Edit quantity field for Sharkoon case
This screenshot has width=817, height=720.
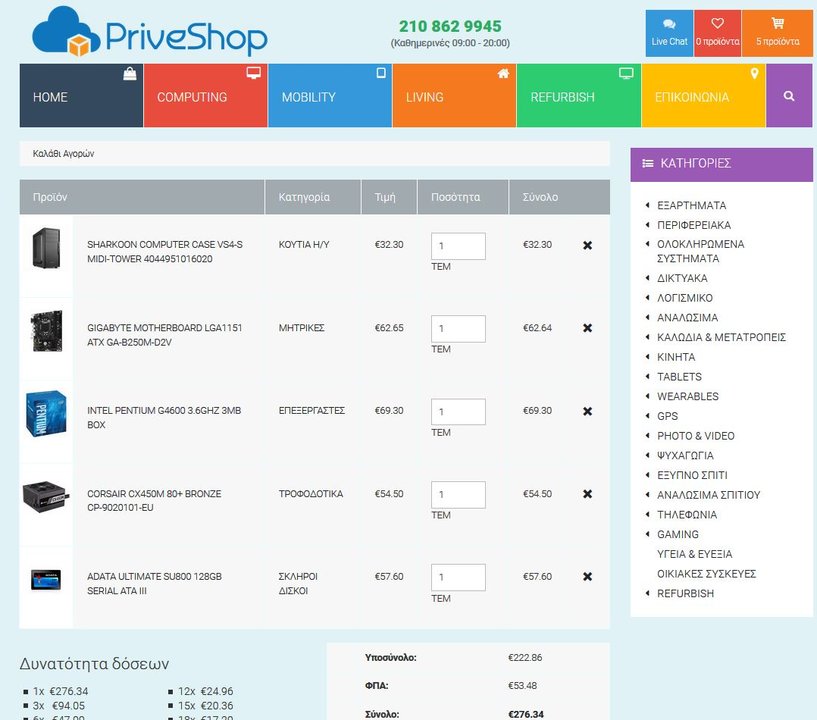(458, 246)
